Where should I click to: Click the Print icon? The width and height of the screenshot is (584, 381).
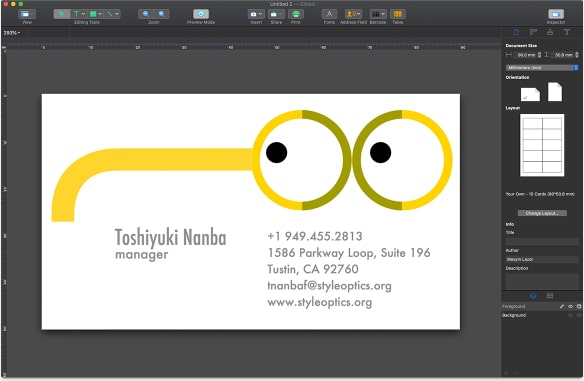296,14
